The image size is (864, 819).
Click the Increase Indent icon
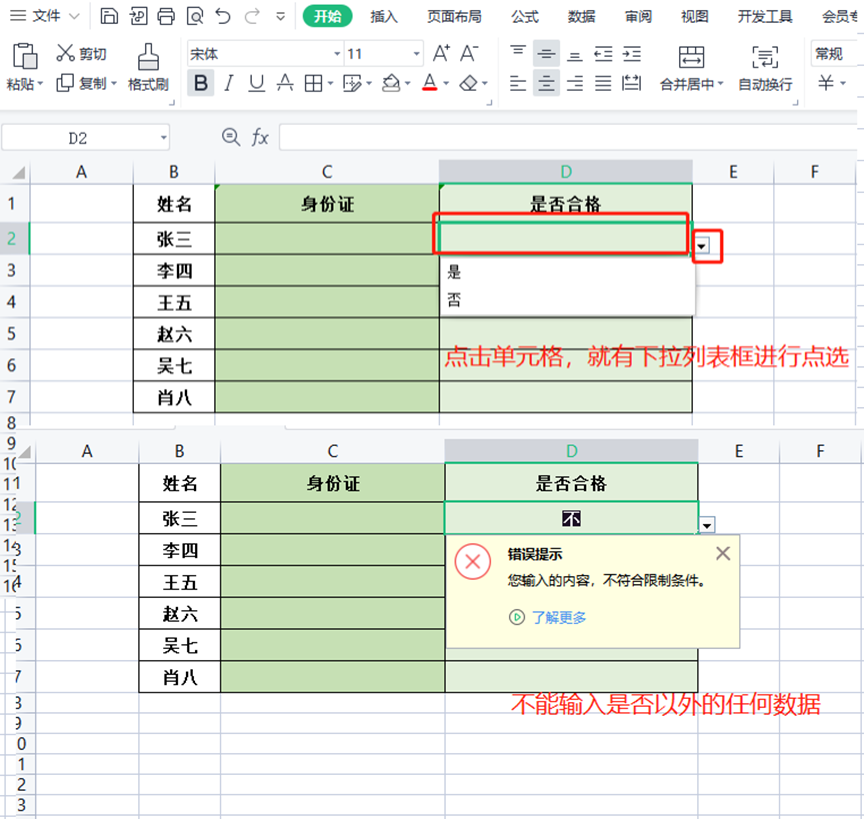click(x=631, y=53)
